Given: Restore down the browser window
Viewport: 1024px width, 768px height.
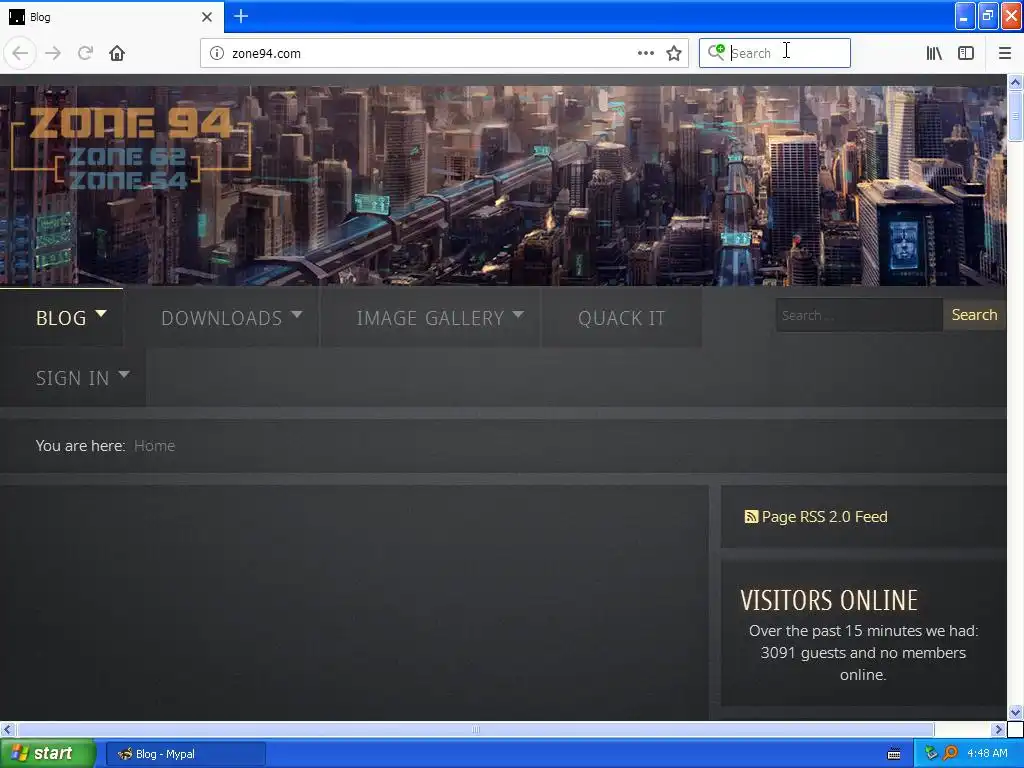Looking at the screenshot, I should tap(988, 16).
